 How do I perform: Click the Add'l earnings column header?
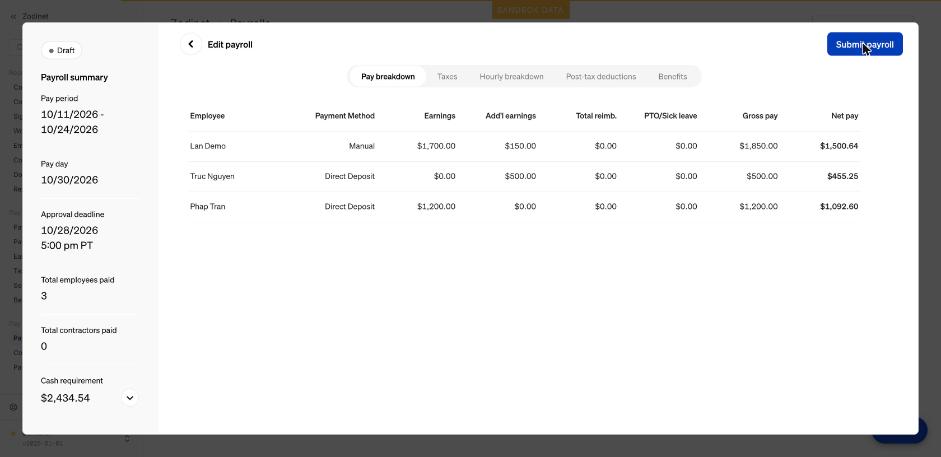pyautogui.click(x=511, y=116)
